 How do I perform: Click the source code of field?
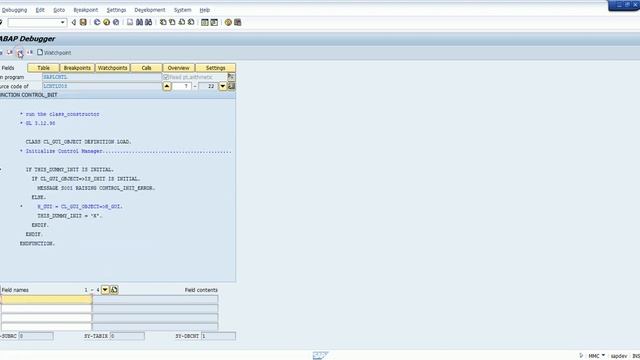tap(102, 86)
